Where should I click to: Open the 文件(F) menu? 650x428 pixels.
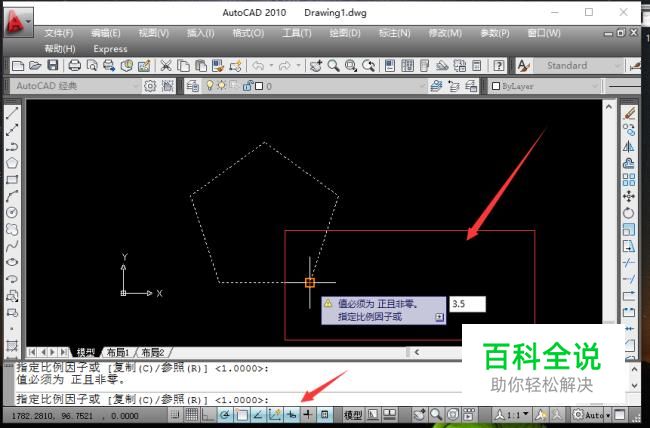[58, 33]
